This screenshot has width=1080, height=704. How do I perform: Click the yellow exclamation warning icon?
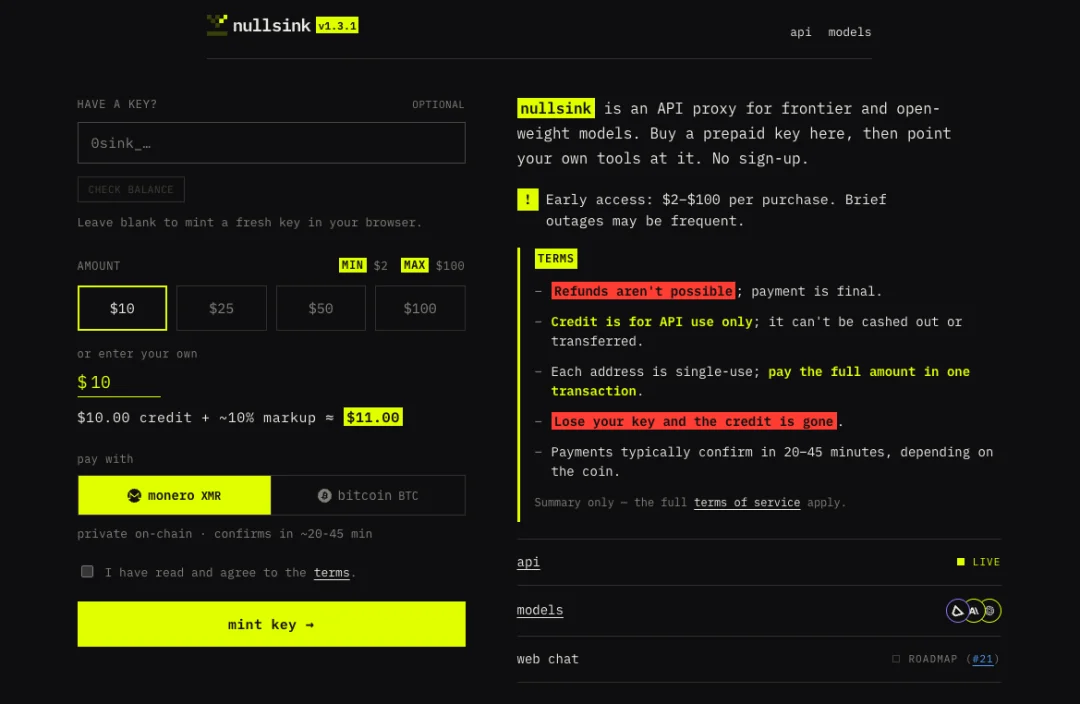pyautogui.click(x=528, y=200)
